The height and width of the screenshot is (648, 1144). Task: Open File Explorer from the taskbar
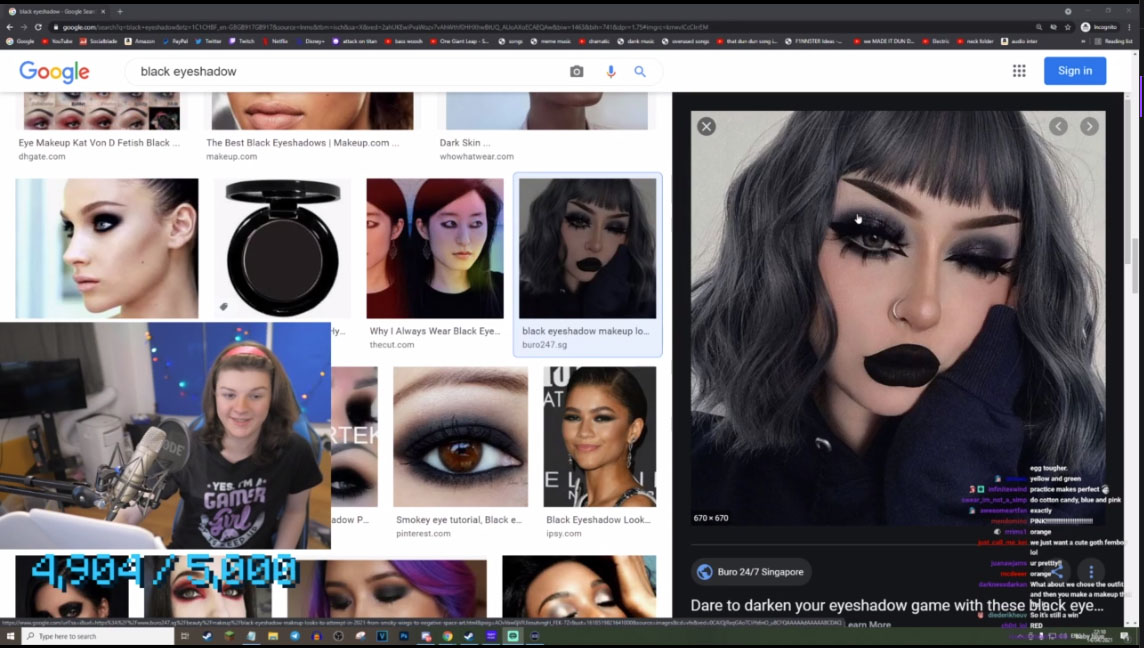273,636
